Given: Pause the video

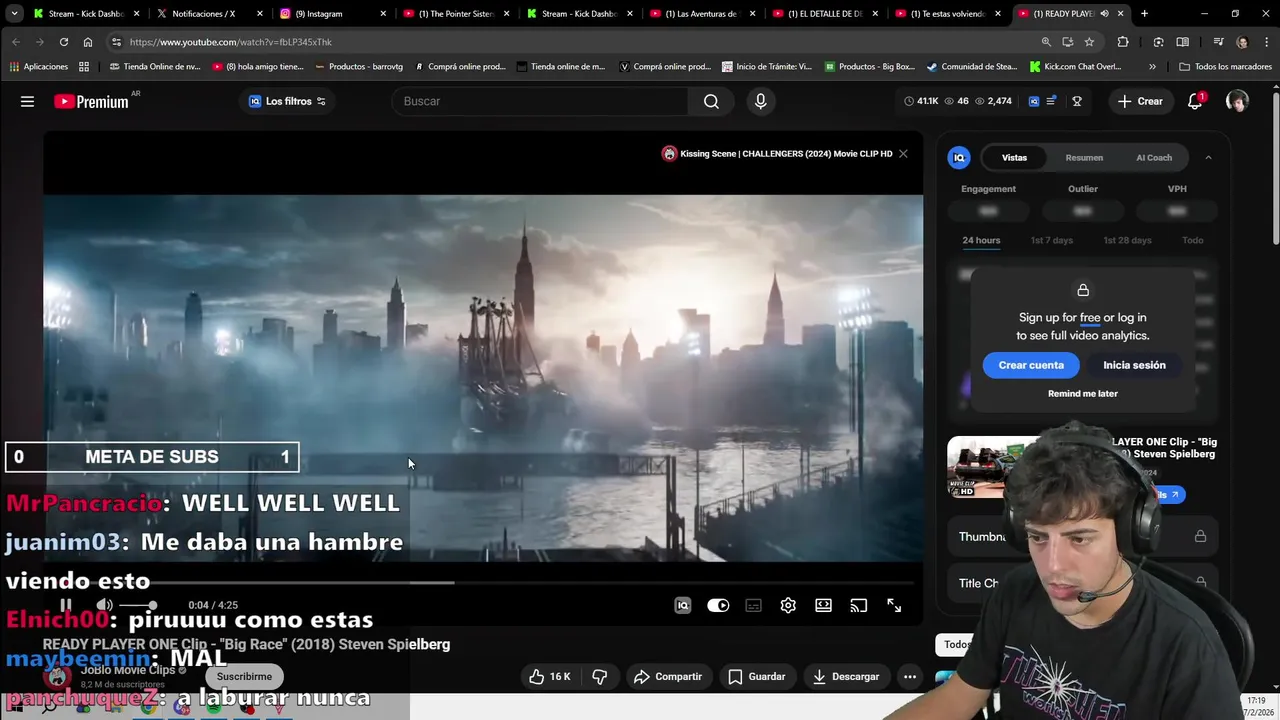Looking at the screenshot, I should click(65, 605).
